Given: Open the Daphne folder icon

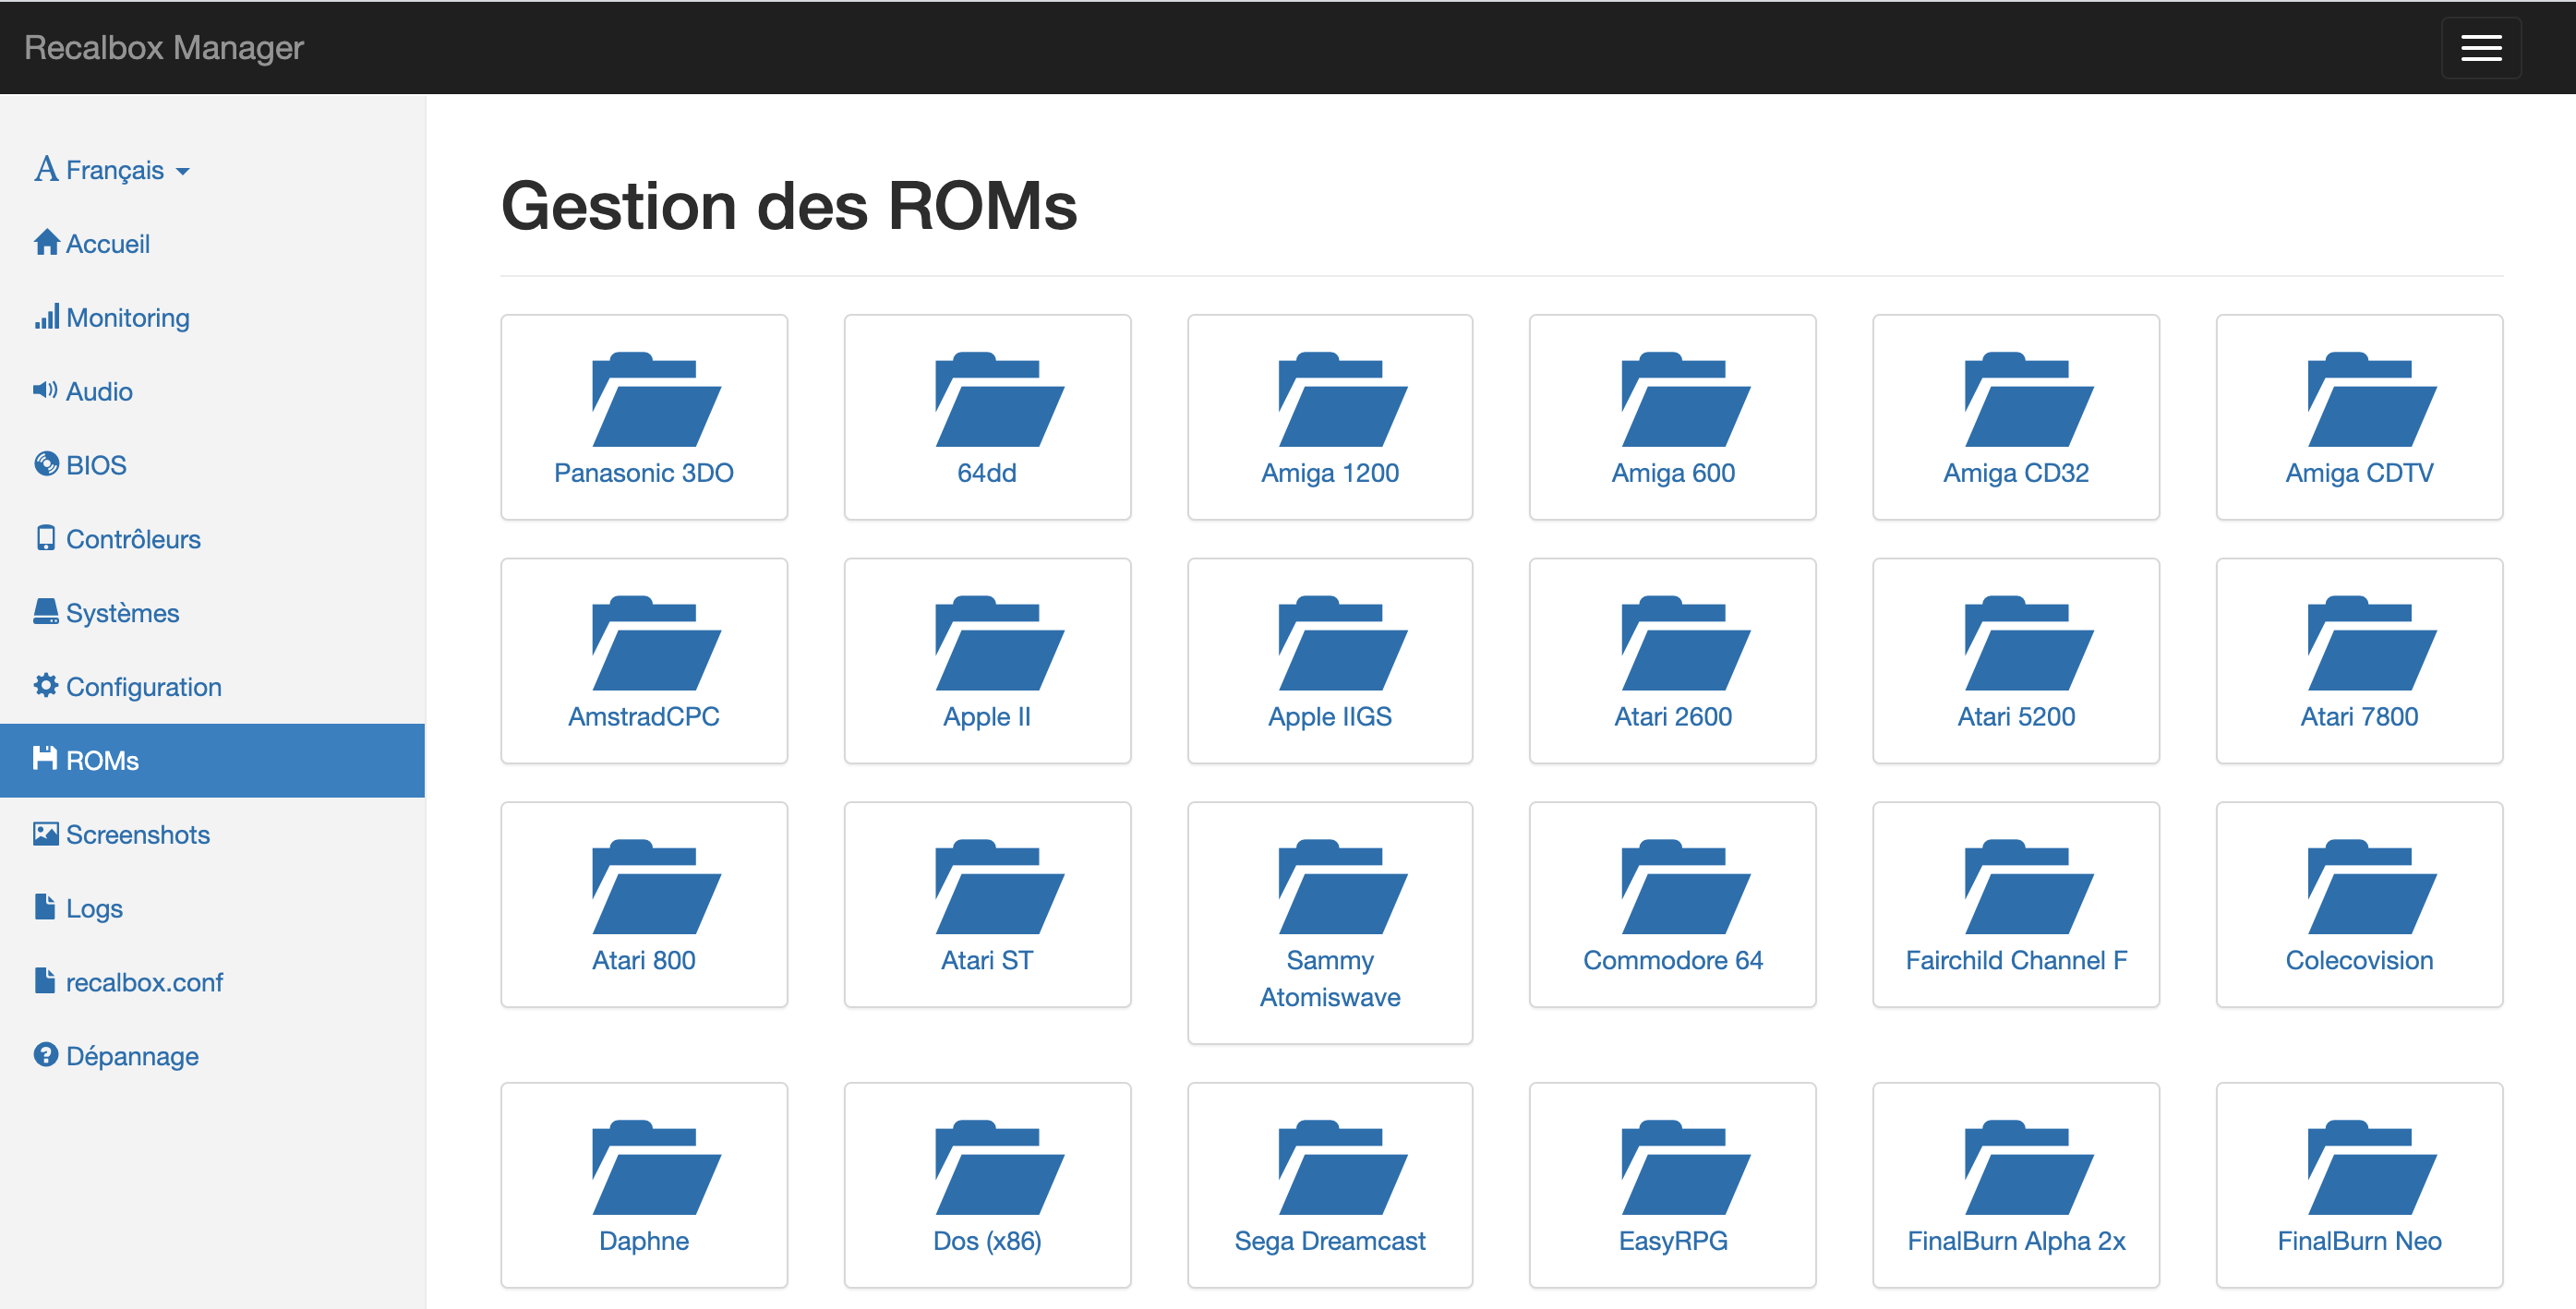Looking at the screenshot, I should point(656,1167).
